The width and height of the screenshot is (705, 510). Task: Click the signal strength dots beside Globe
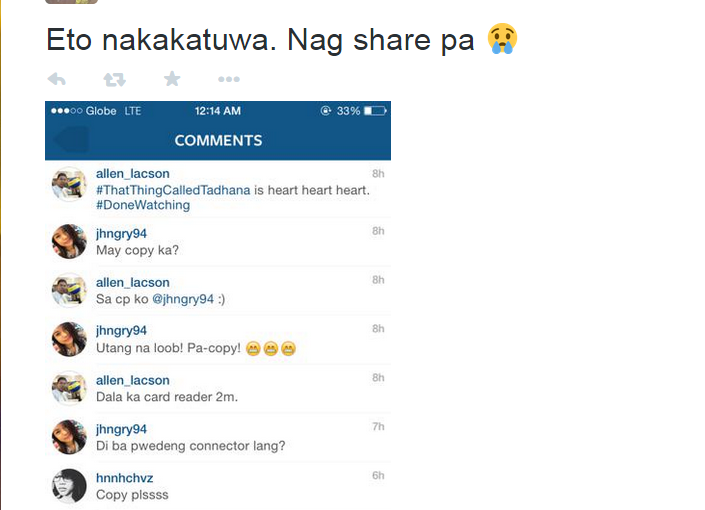point(67,111)
